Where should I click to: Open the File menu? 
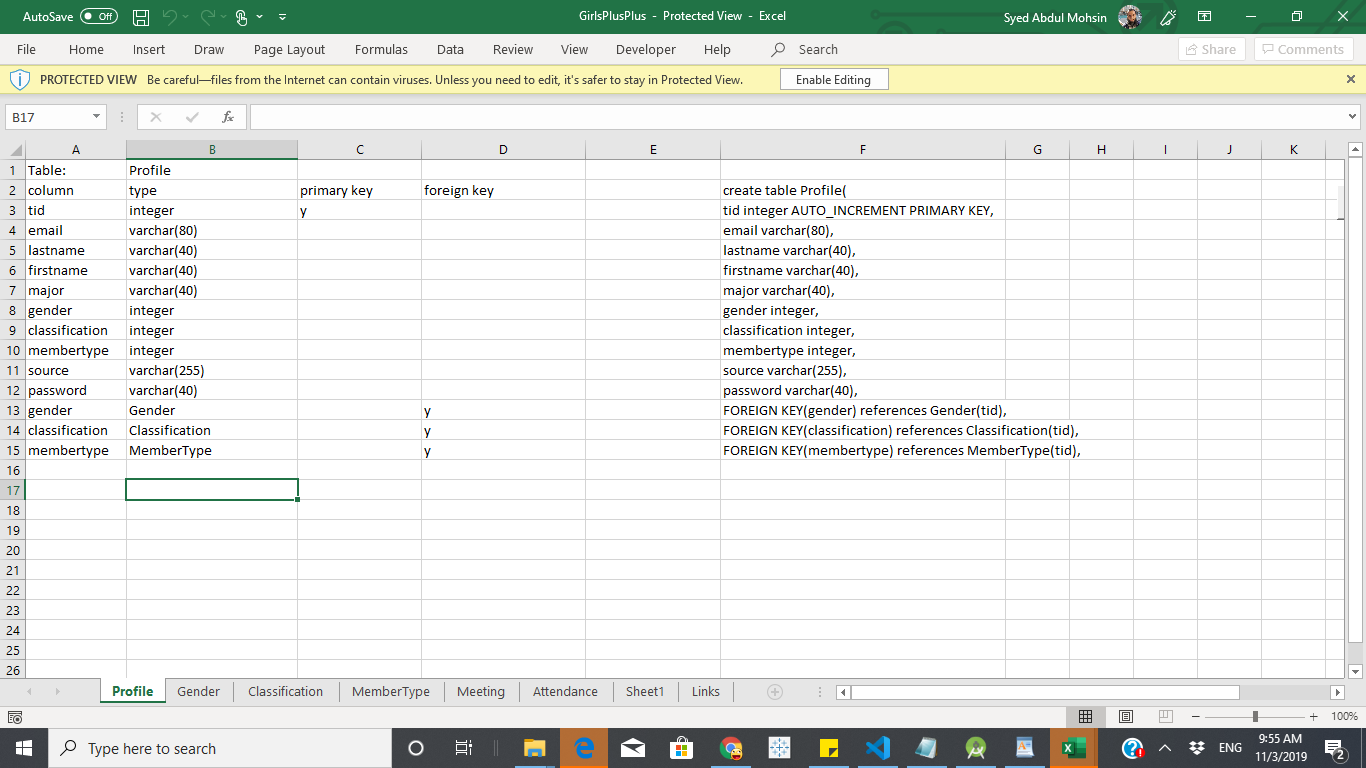[x=26, y=49]
